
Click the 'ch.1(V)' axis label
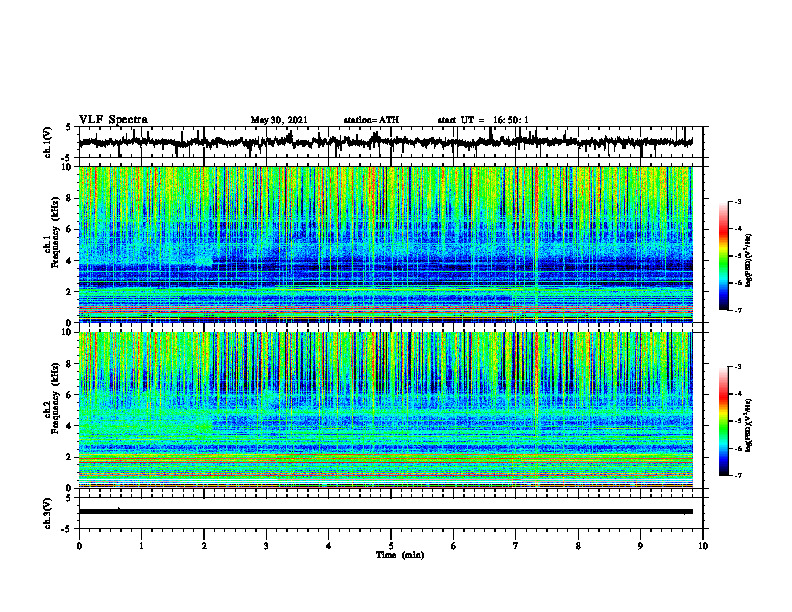(x=48, y=142)
